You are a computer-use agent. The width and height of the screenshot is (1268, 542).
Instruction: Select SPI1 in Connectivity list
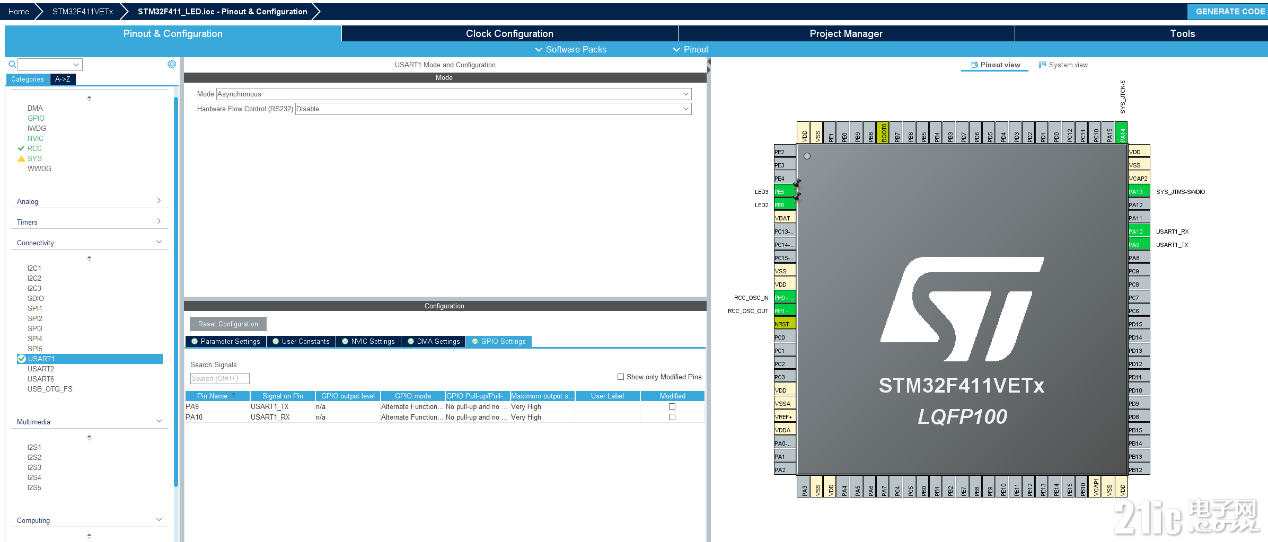pyautogui.click(x=35, y=308)
